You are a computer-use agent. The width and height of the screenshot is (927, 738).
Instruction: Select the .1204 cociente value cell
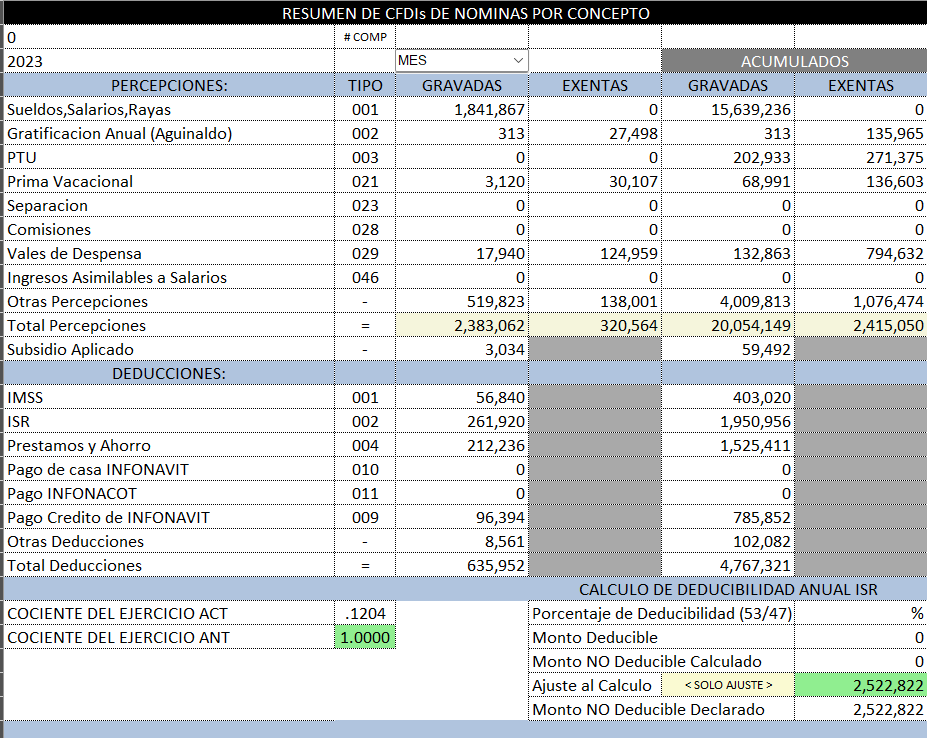coord(365,613)
